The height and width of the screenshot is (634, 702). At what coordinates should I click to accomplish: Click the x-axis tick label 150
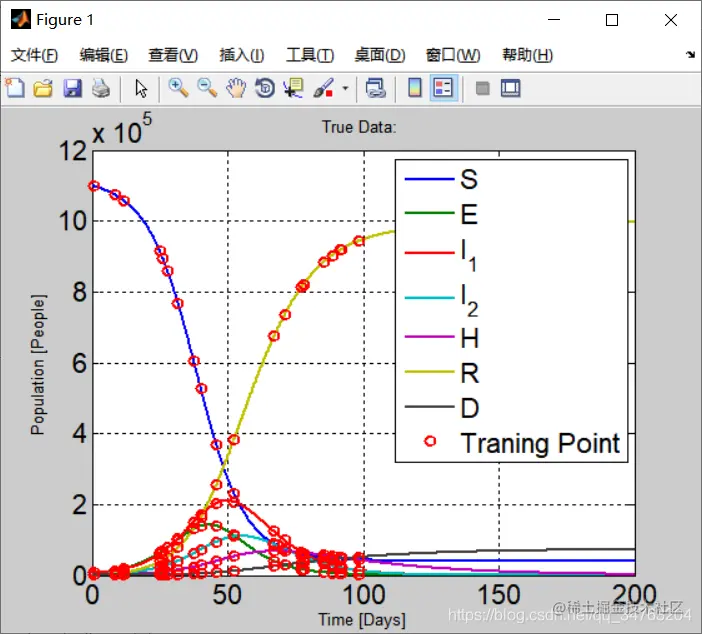pyautogui.click(x=499, y=595)
